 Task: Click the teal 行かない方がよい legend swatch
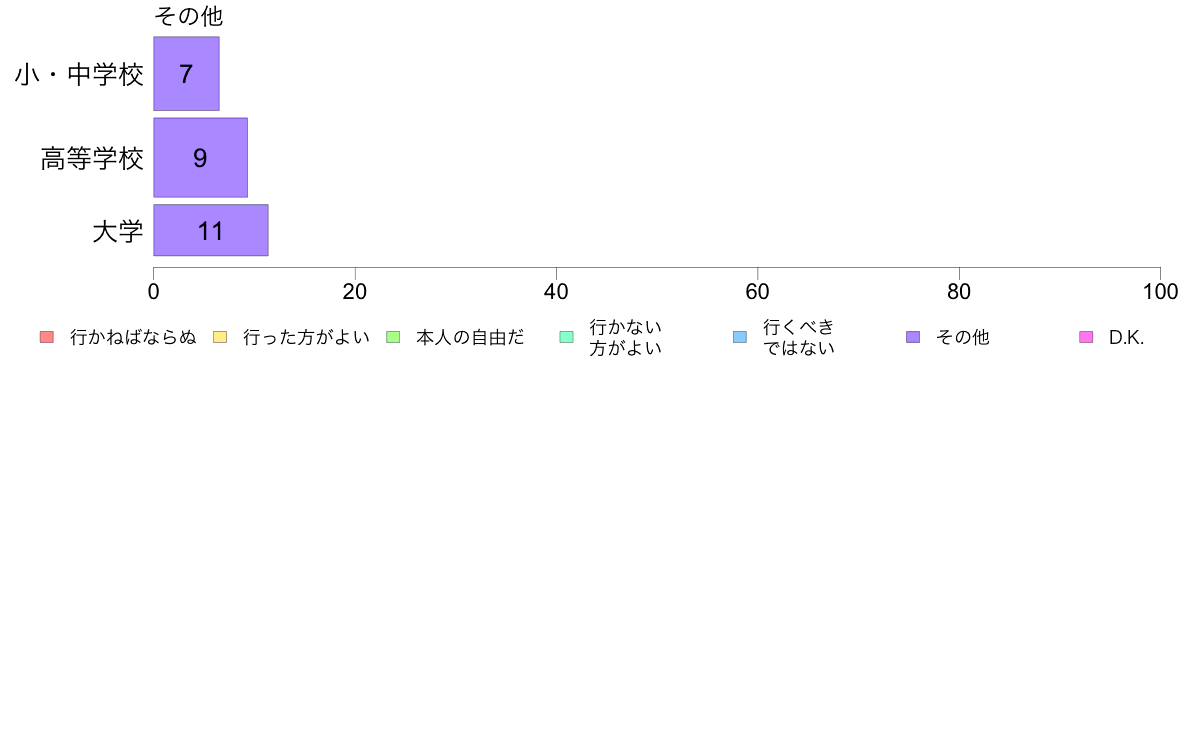566,337
